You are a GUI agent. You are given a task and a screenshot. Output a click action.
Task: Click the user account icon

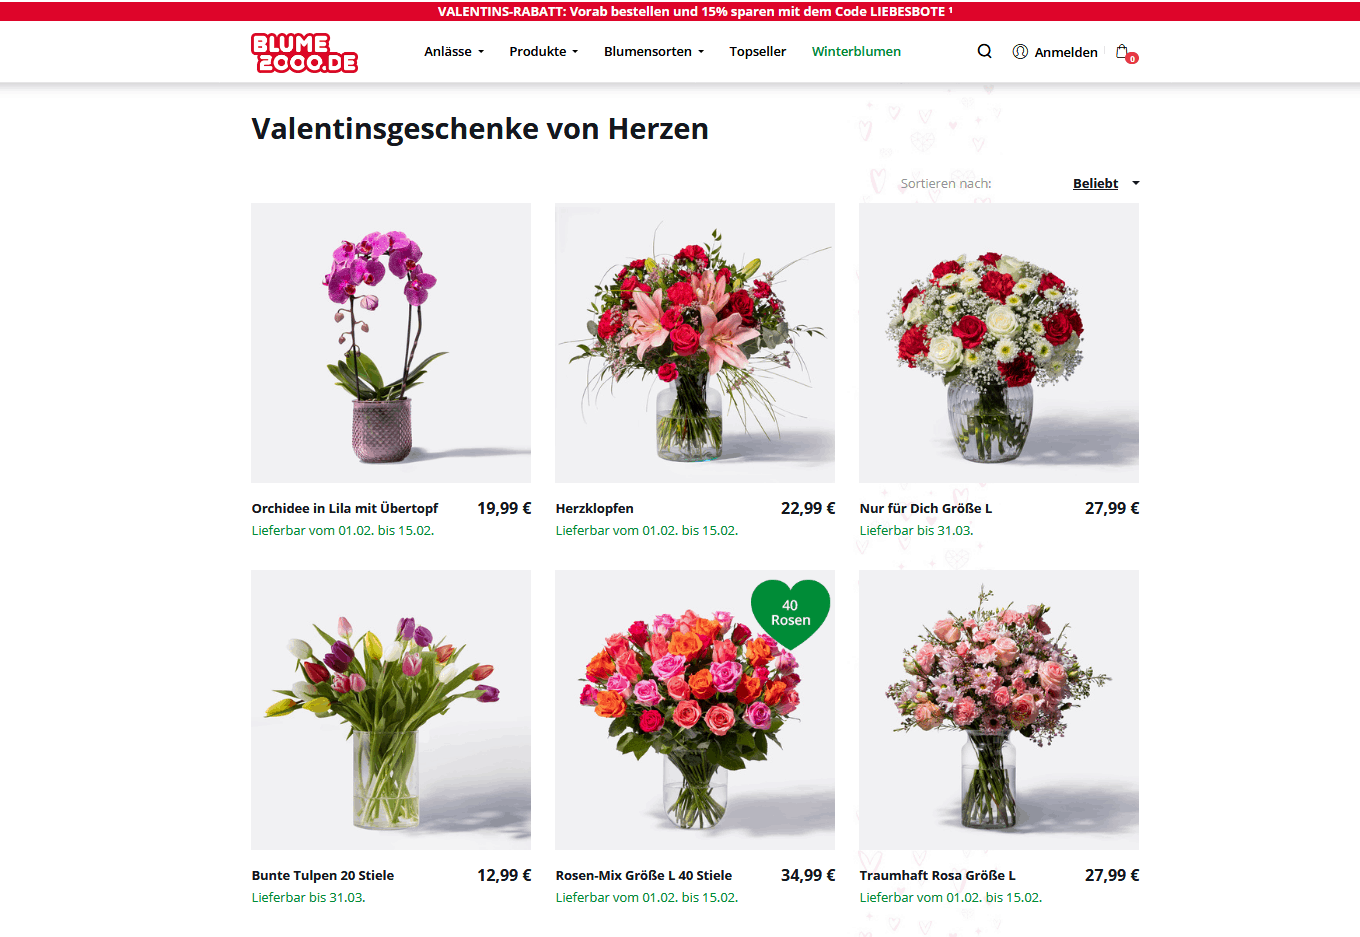[x=1020, y=51]
